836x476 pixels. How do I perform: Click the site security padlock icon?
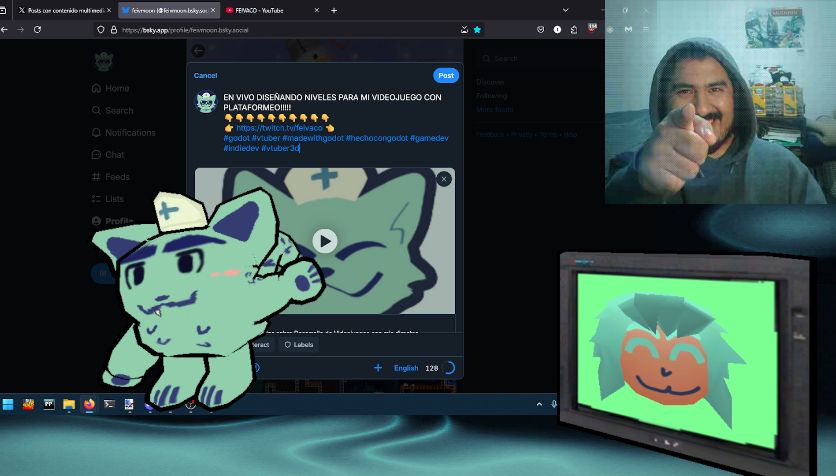click(x=114, y=30)
